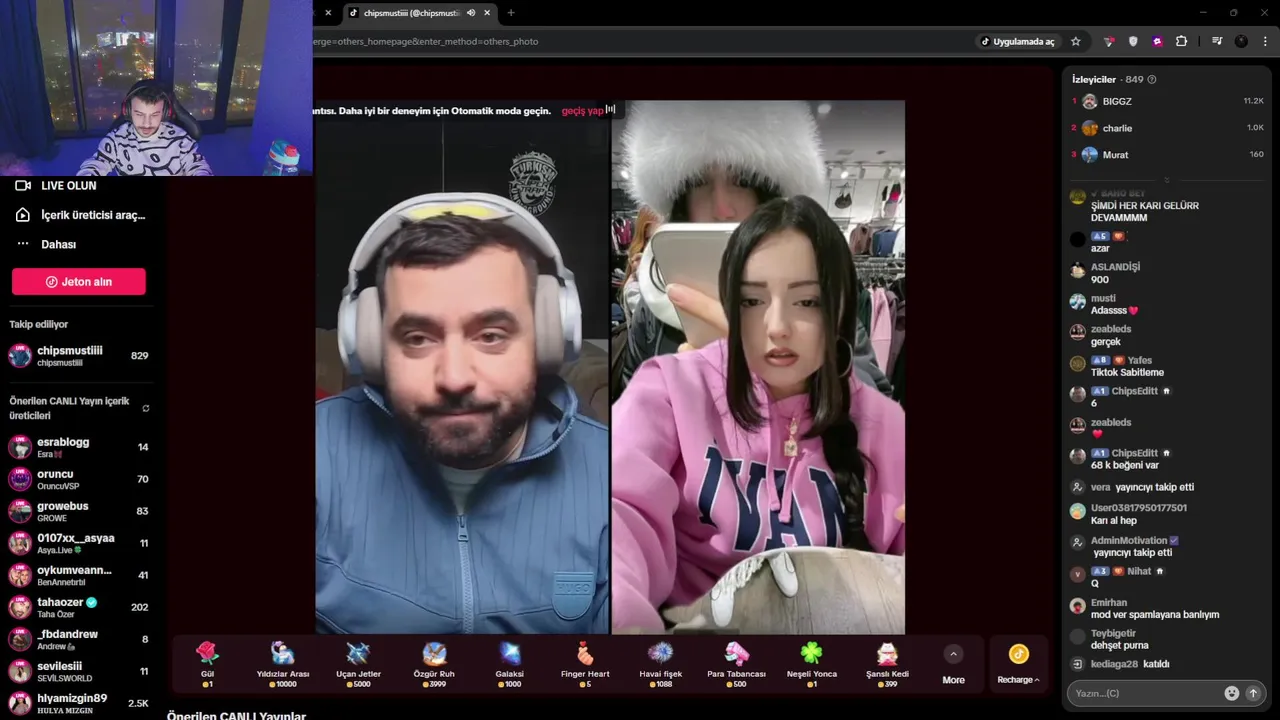Send the Para Tabancası gift
The height and width of the screenshot is (720, 1280).
pyautogui.click(x=736, y=665)
